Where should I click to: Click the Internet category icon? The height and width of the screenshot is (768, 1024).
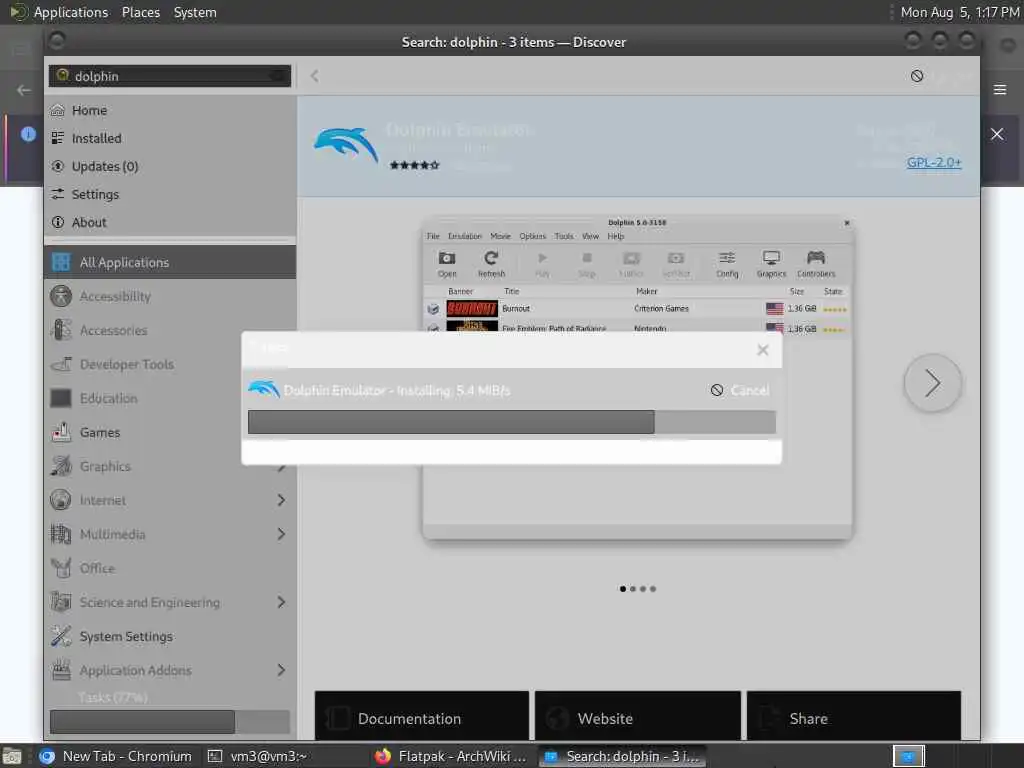(x=61, y=500)
